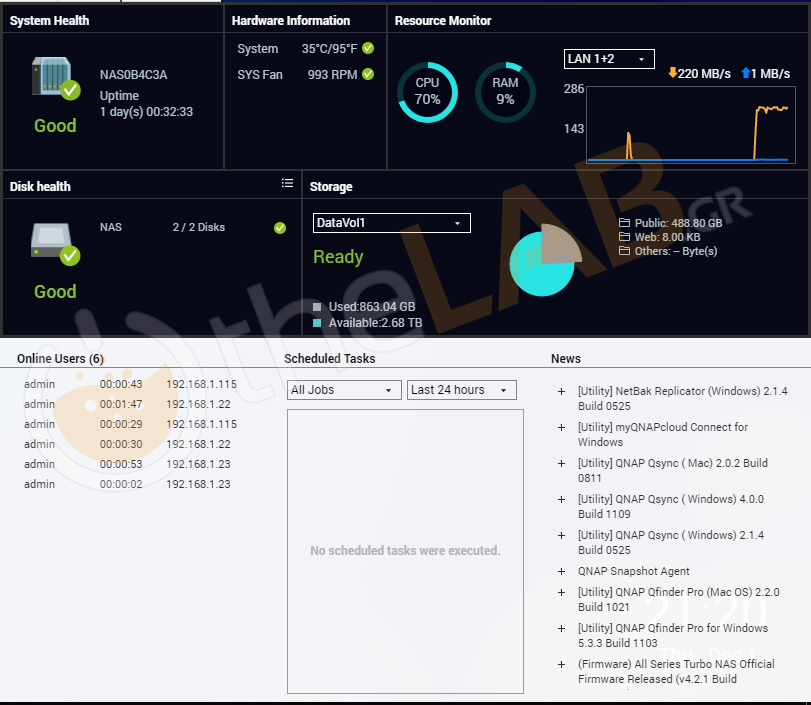Click the uptime value 1 day(s) 00:32:33
Viewport: 811px width, 705px height.
tap(146, 112)
